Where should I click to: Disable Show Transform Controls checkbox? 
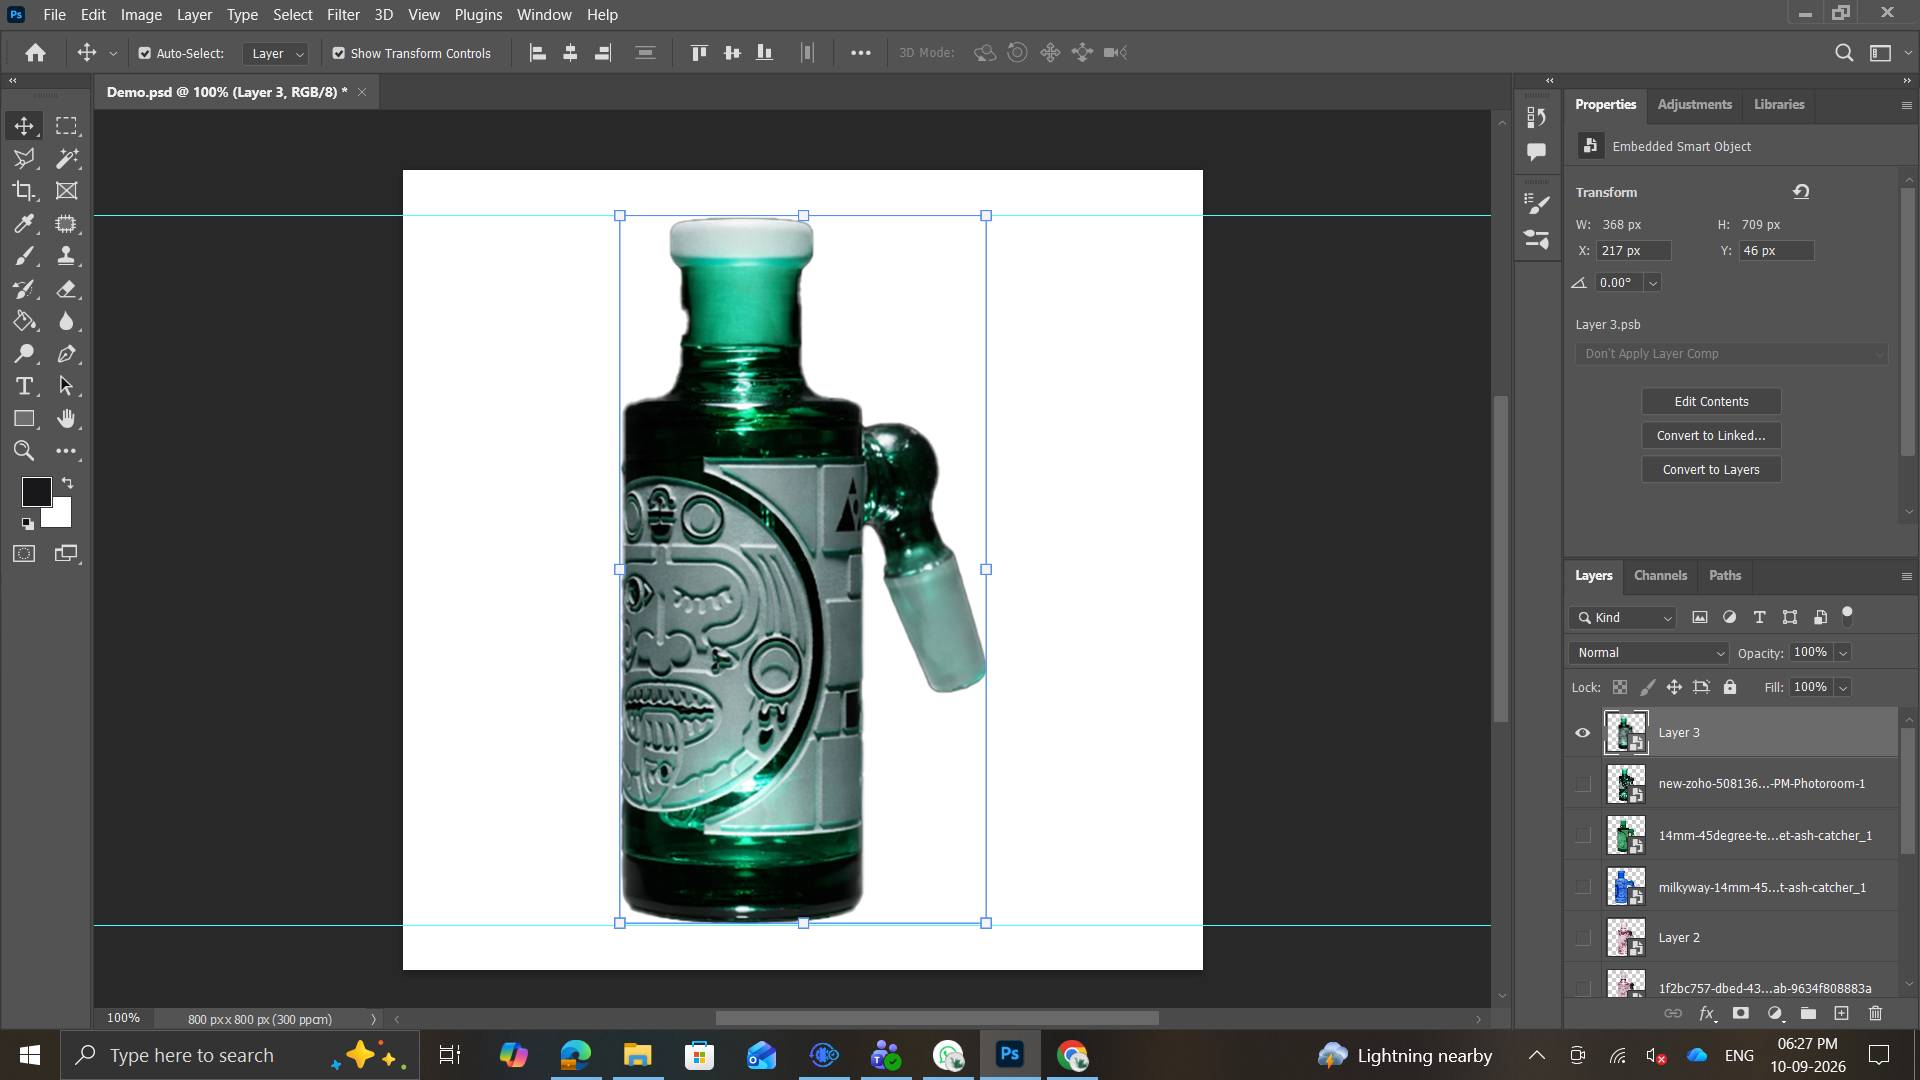click(x=339, y=53)
